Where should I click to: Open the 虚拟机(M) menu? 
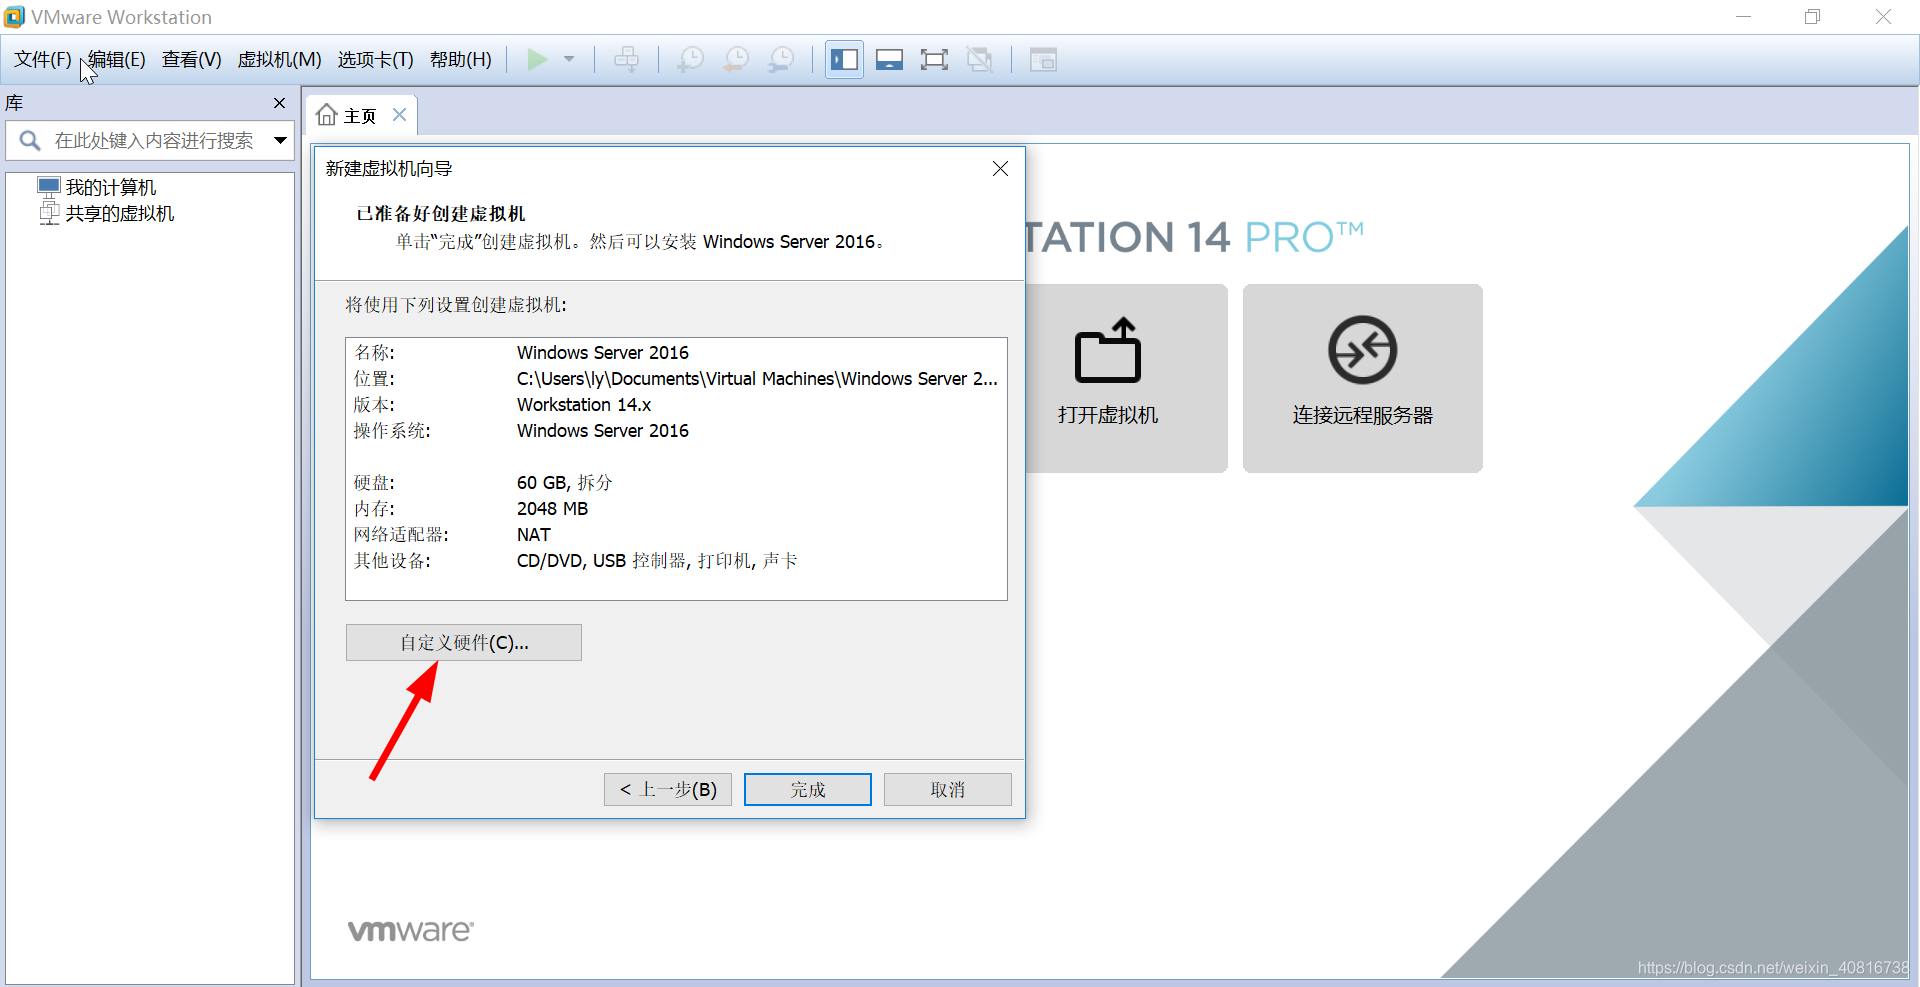click(x=279, y=60)
